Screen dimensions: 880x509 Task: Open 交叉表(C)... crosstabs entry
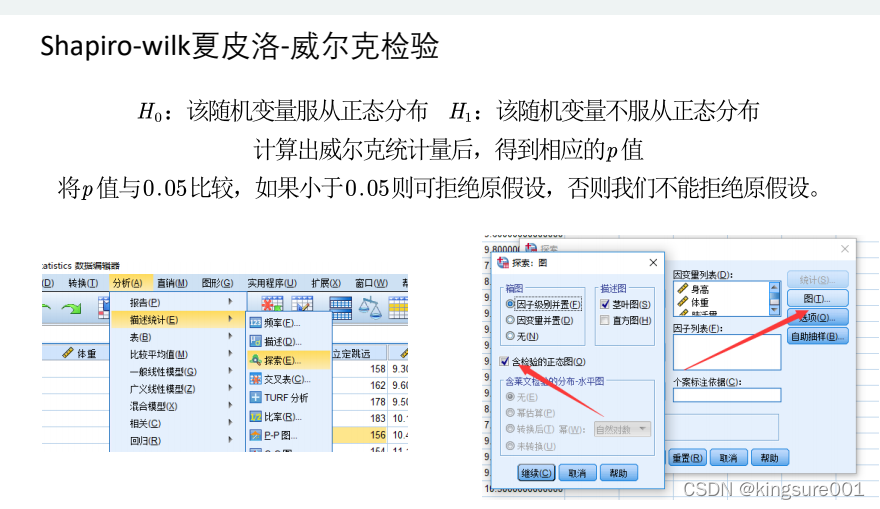[288, 379]
